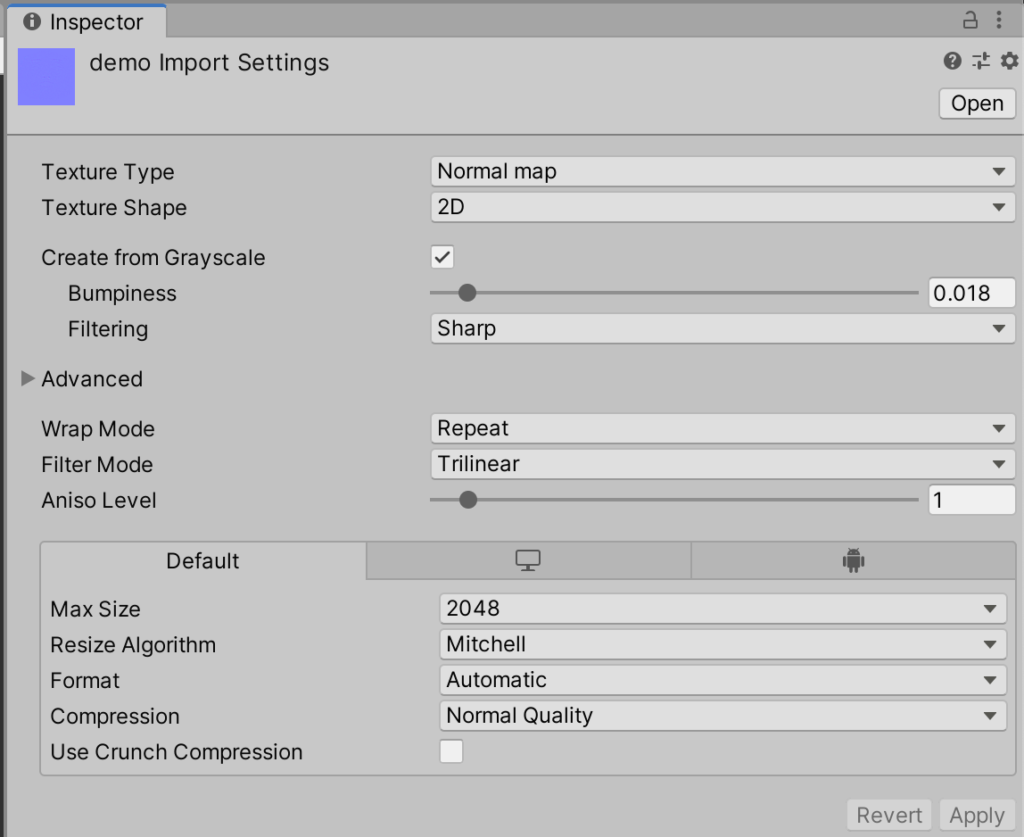
Task: Open the Filtering dropdown set to Sharp
Action: click(722, 328)
